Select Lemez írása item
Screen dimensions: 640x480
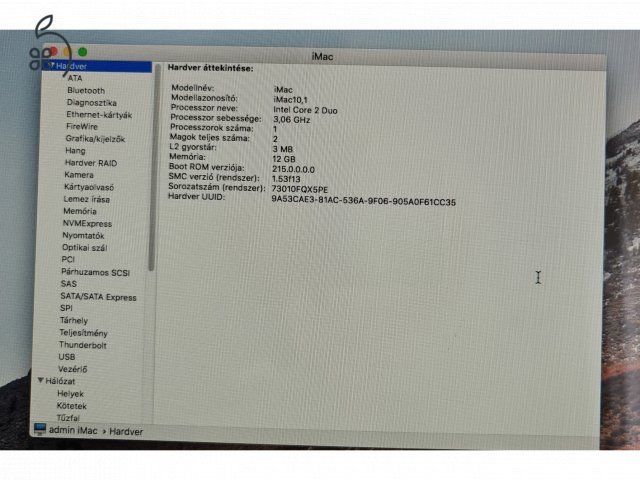[87, 199]
